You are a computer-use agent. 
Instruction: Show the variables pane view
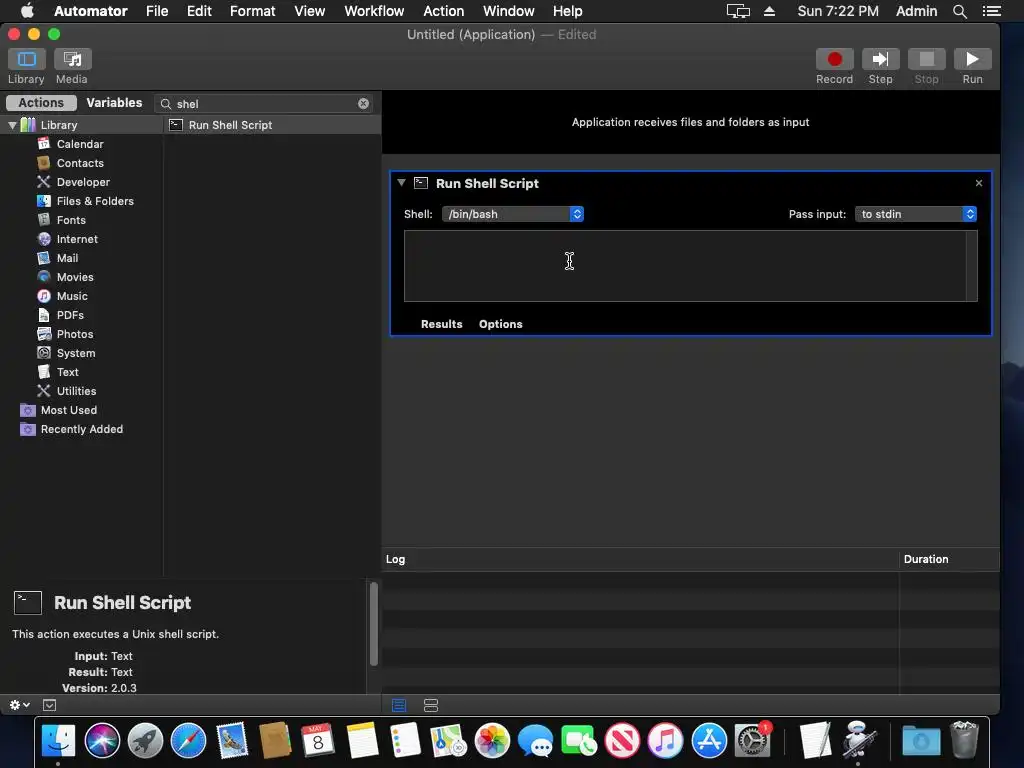tap(431, 705)
